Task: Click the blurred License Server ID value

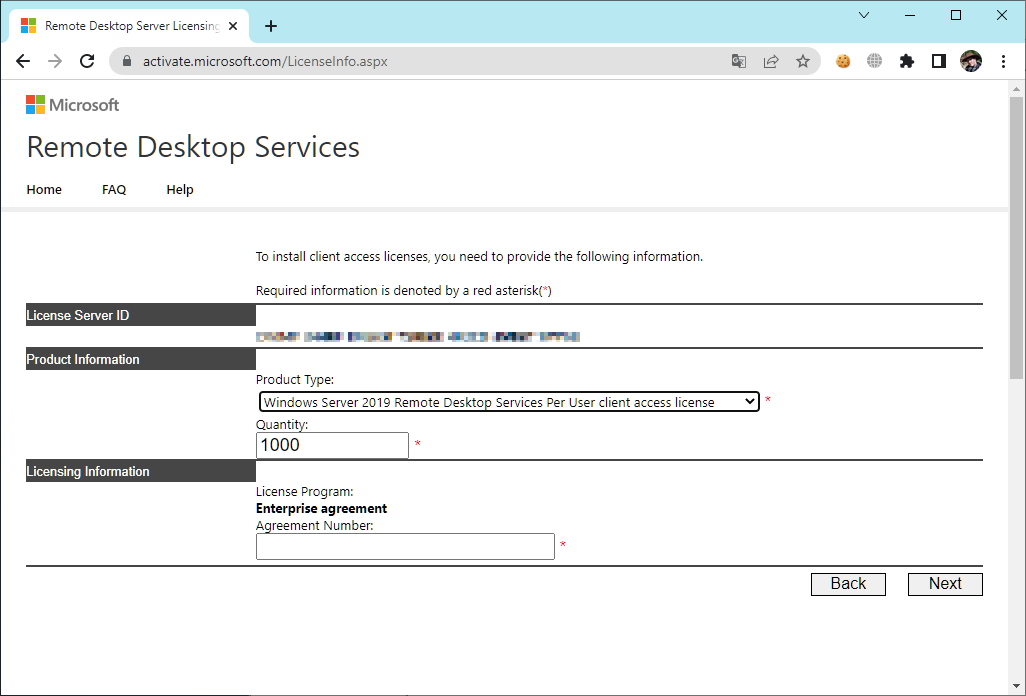Action: click(x=417, y=337)
